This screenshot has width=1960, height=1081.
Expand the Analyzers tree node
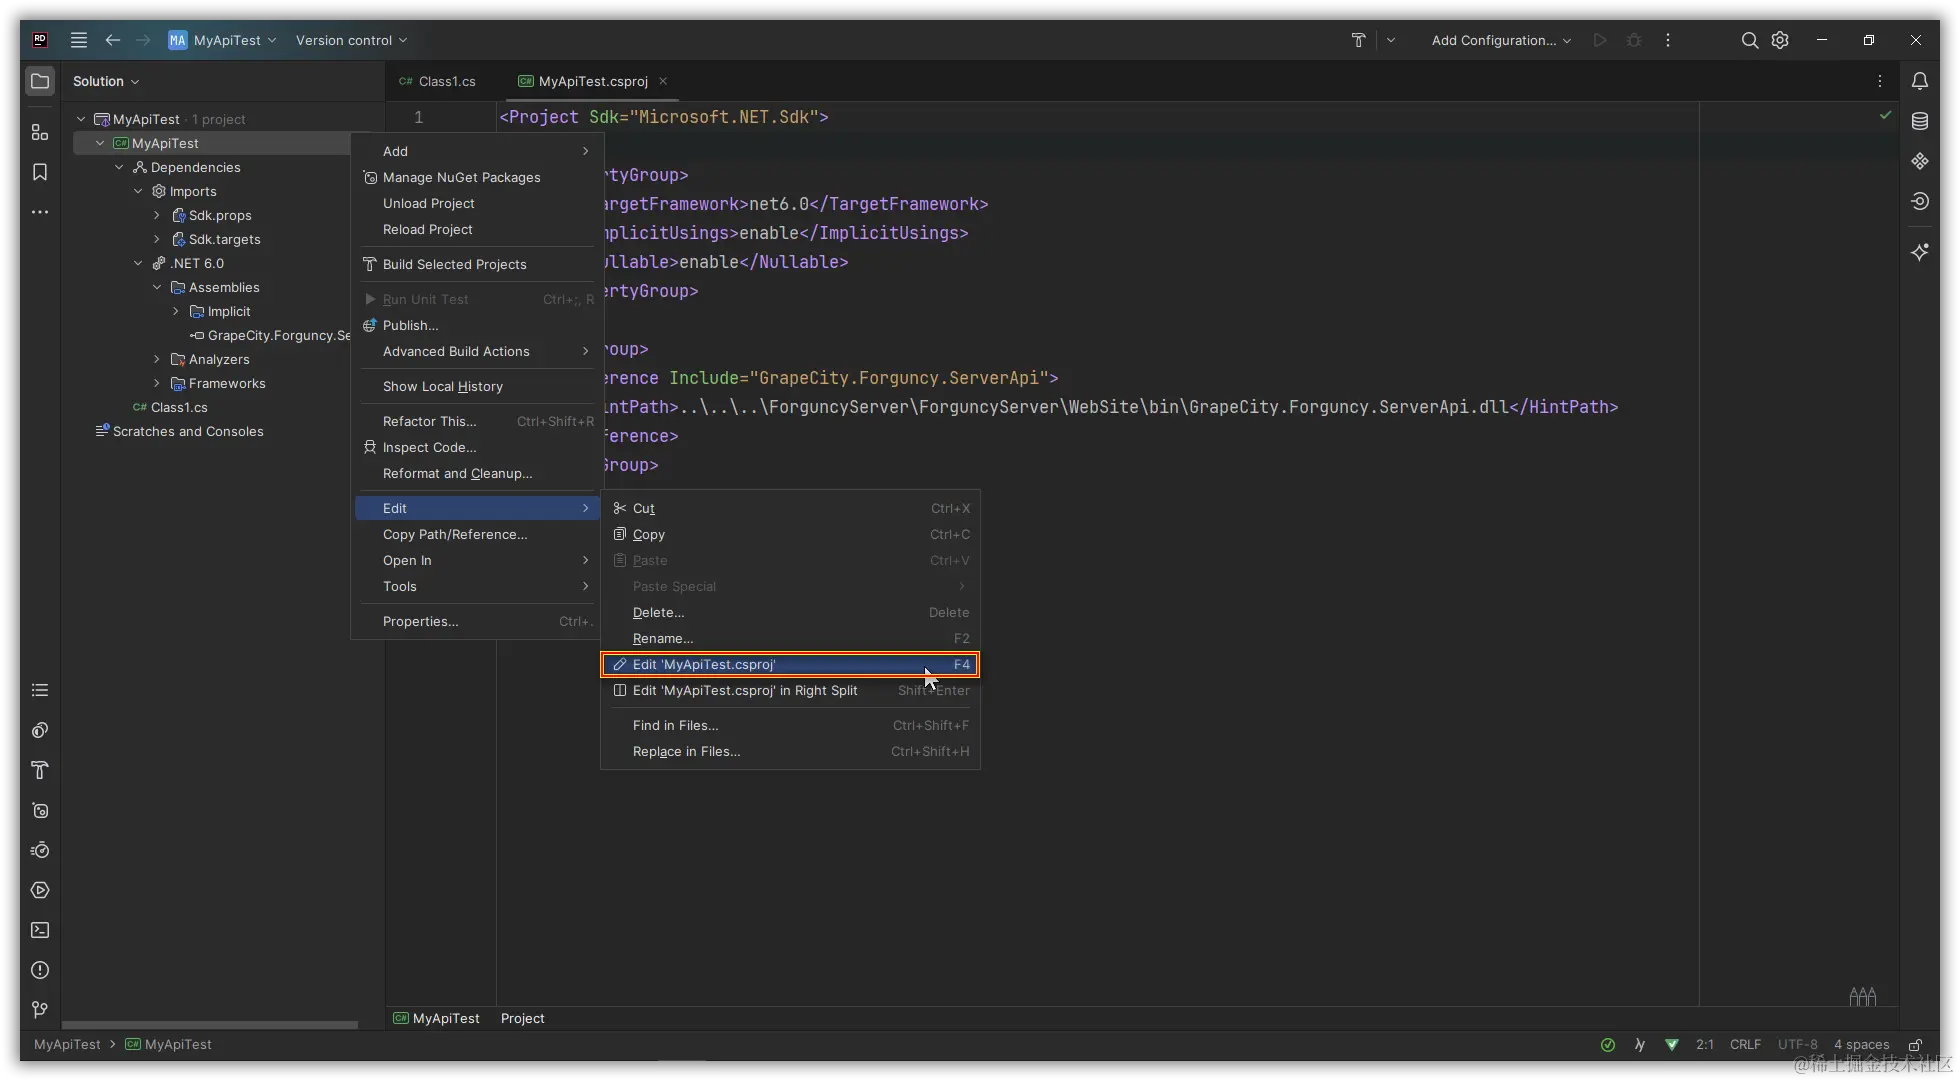tap(157, 359)
